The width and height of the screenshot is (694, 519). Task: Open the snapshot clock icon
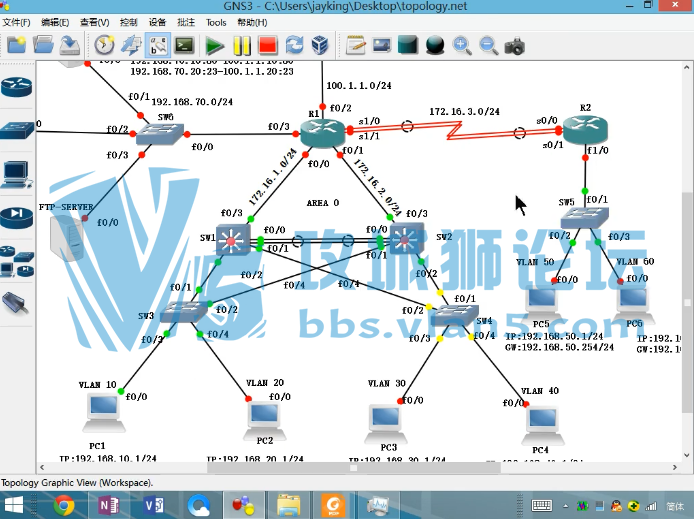click(104, 45)
